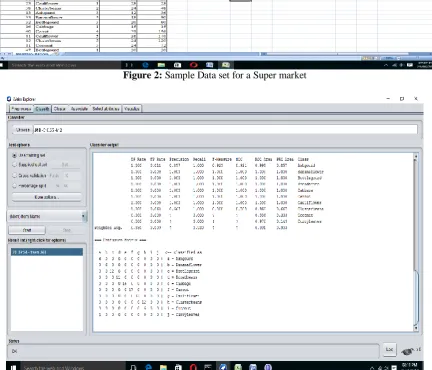Open Edge icon on upper Excel-window taskbar

pos(145,65)
